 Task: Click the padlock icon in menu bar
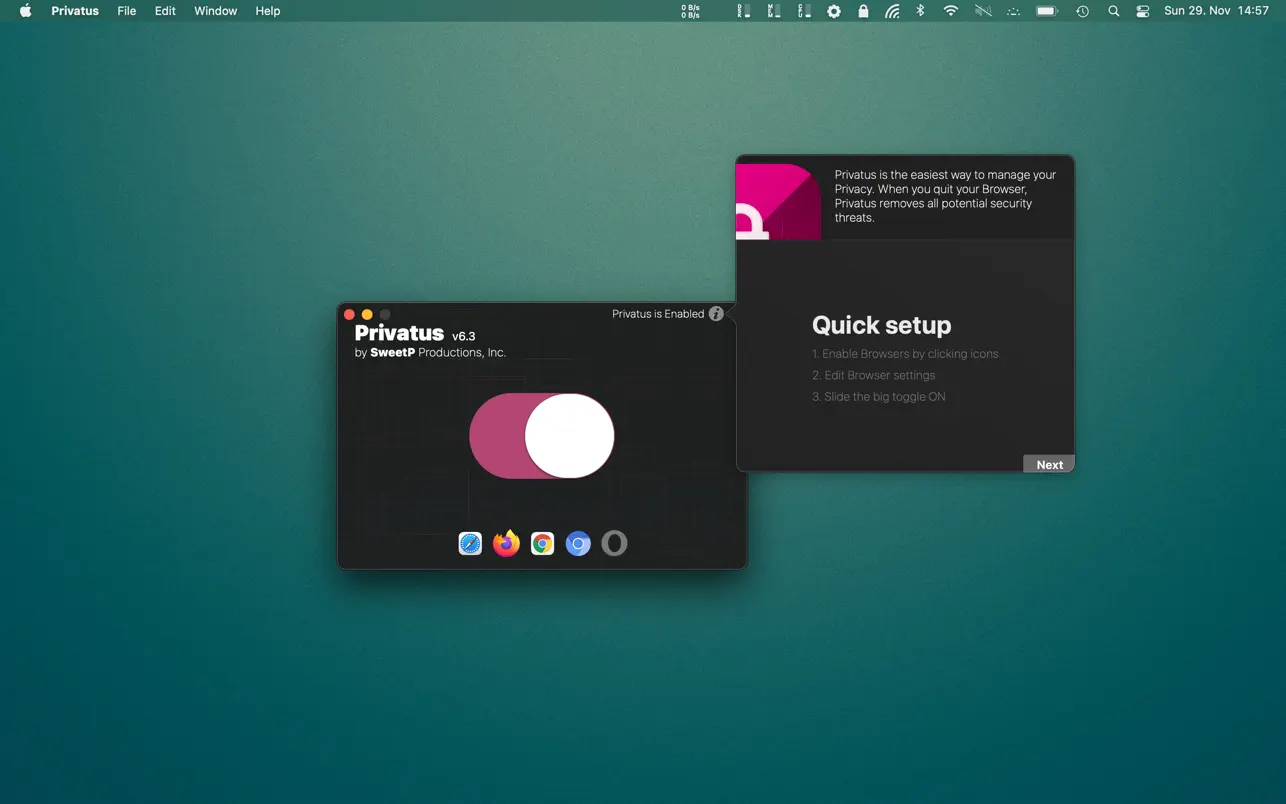pyautogui.click(x=863, y=11)
